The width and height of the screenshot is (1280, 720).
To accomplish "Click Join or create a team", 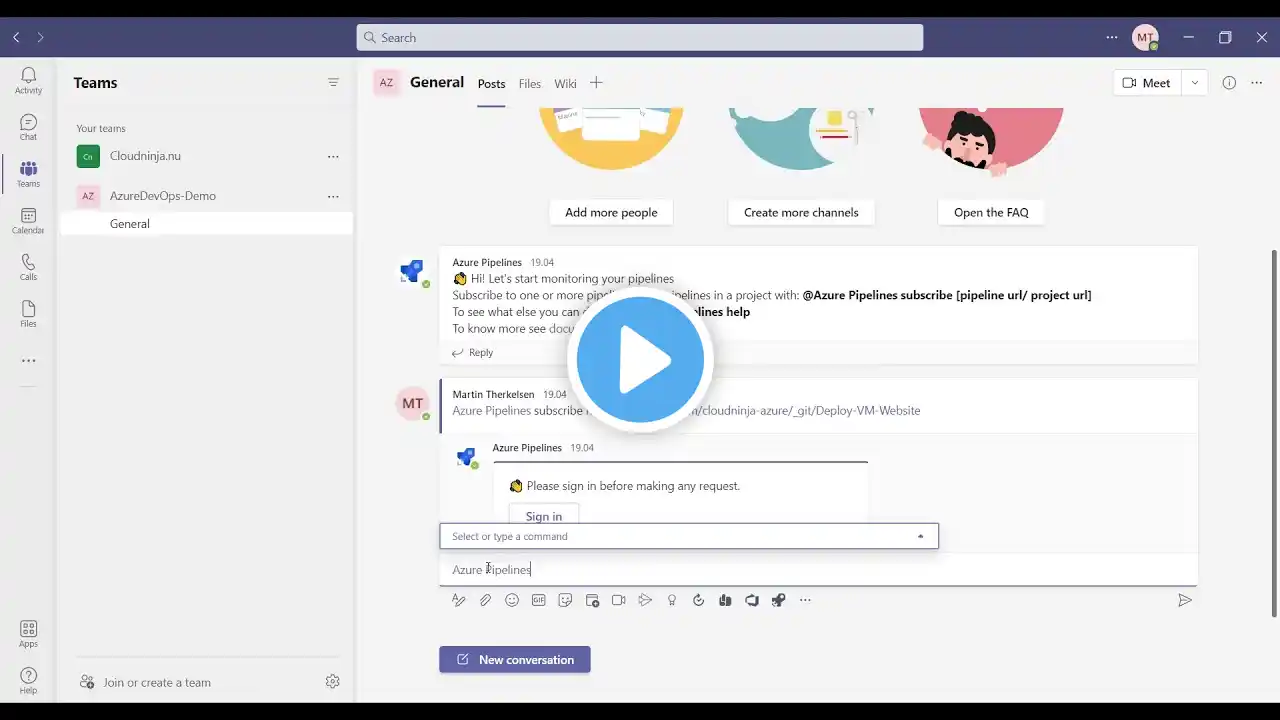I will 146,682.
